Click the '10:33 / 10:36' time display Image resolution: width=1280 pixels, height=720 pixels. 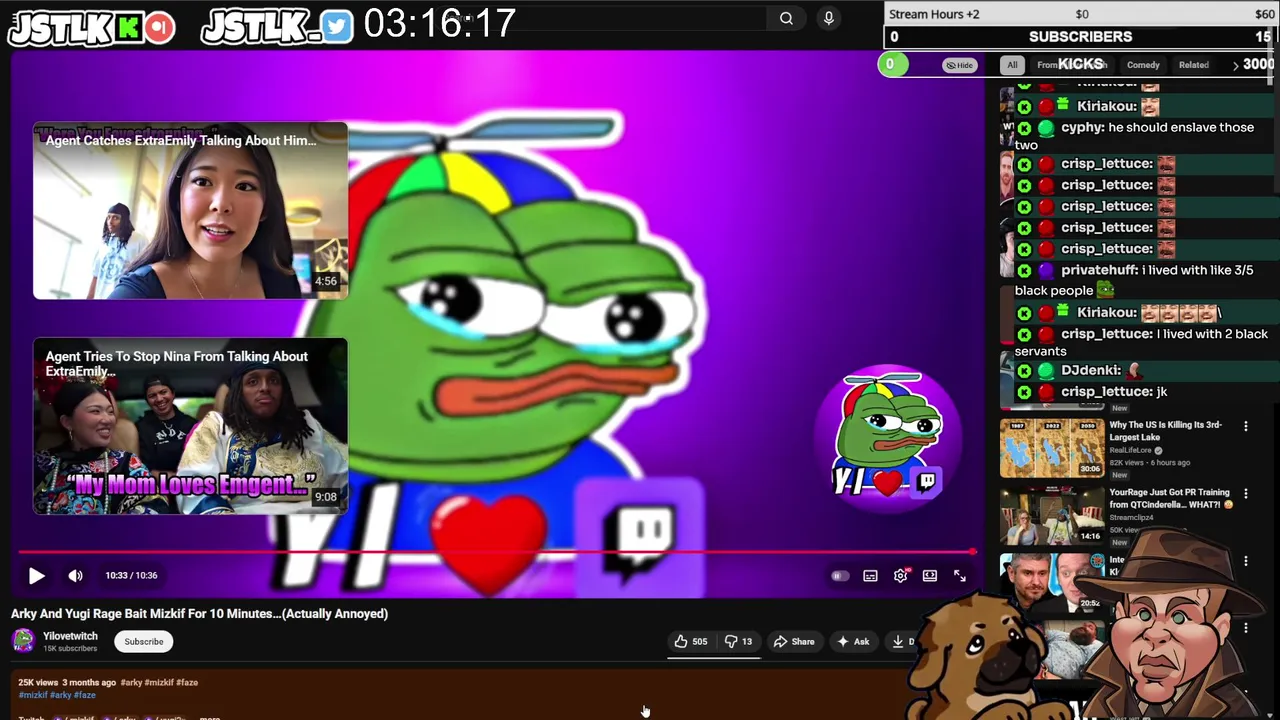131,576
